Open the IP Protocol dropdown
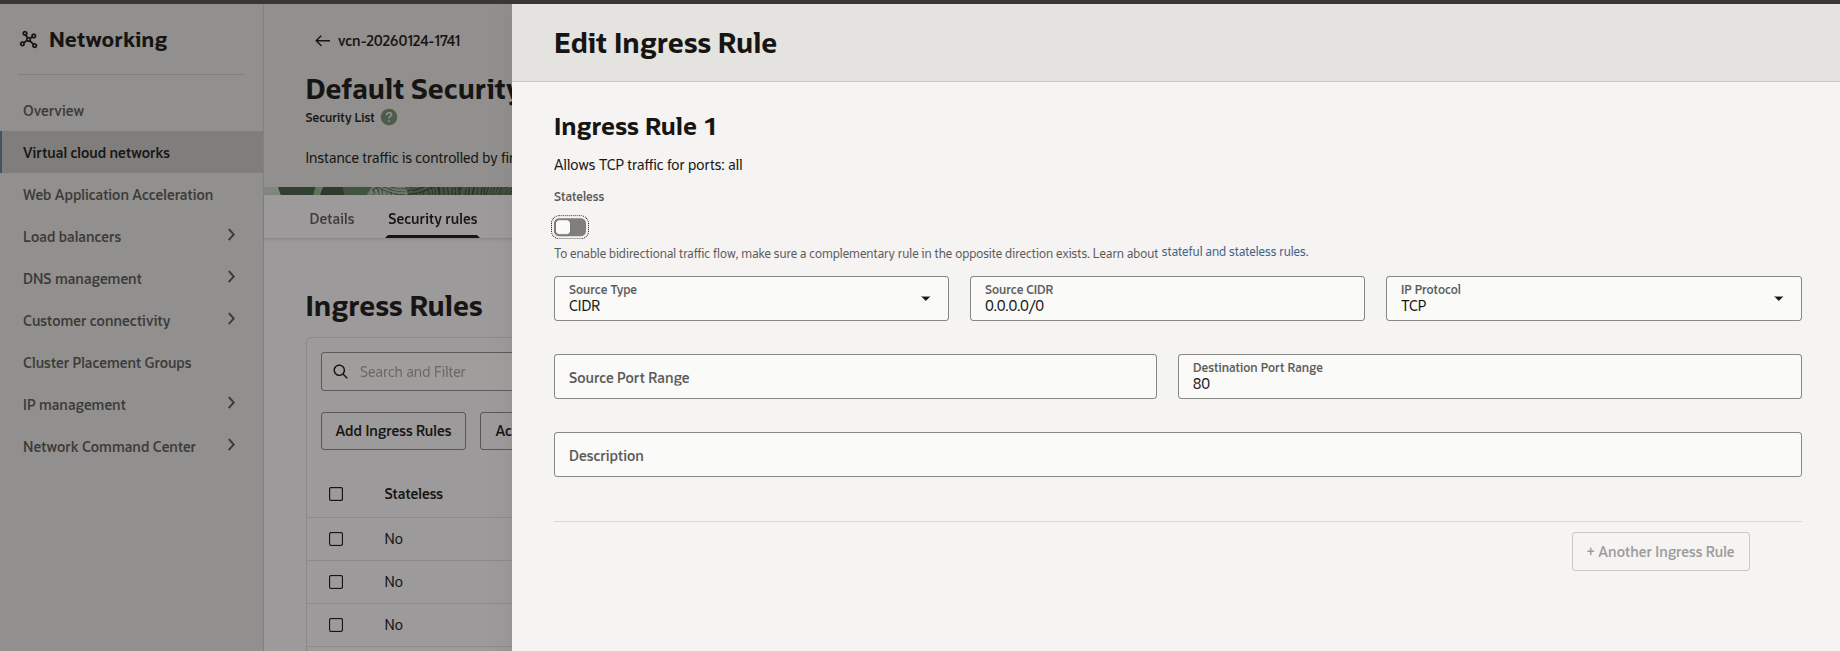The width and height of the screenshot is (1840, 651). point(1593,298)
